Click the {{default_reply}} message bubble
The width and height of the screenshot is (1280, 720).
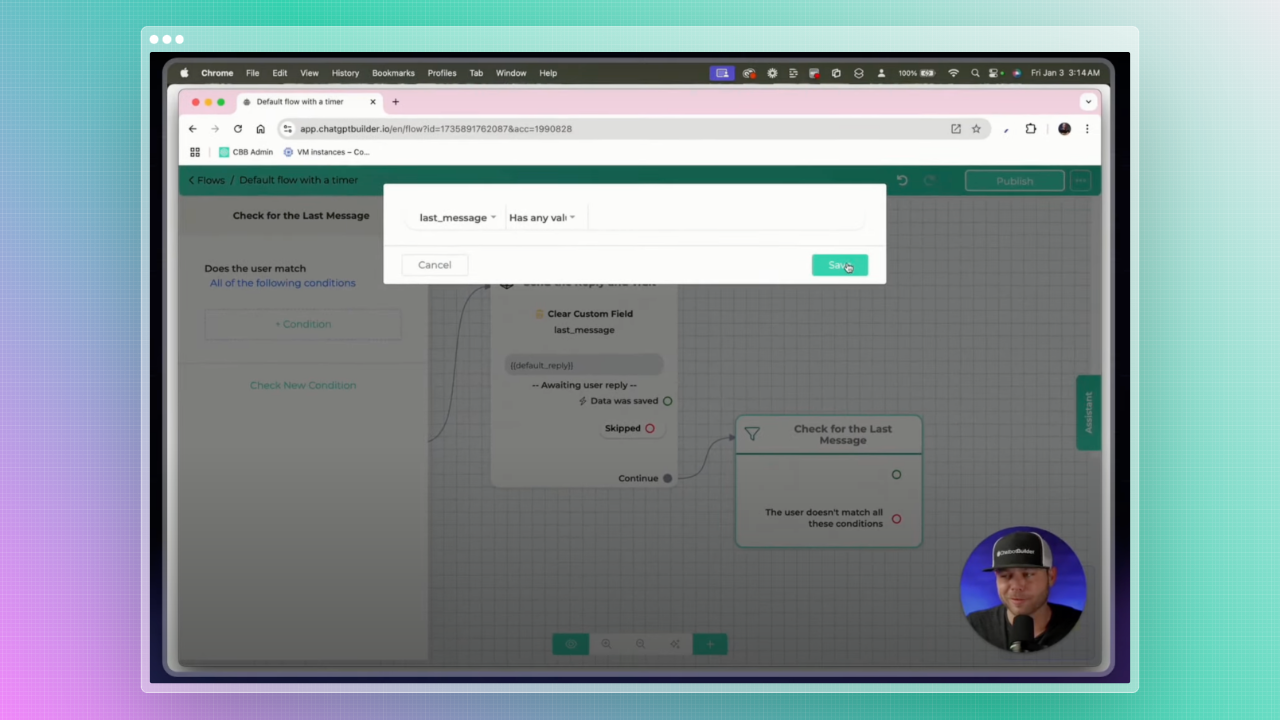(x=583, y=365)
